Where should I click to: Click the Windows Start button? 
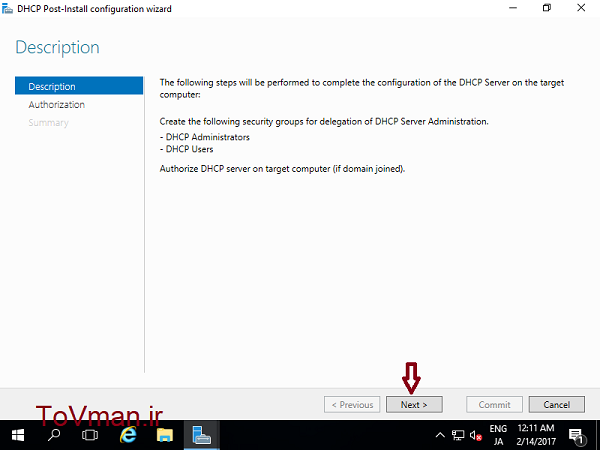(x=17, y=436)
